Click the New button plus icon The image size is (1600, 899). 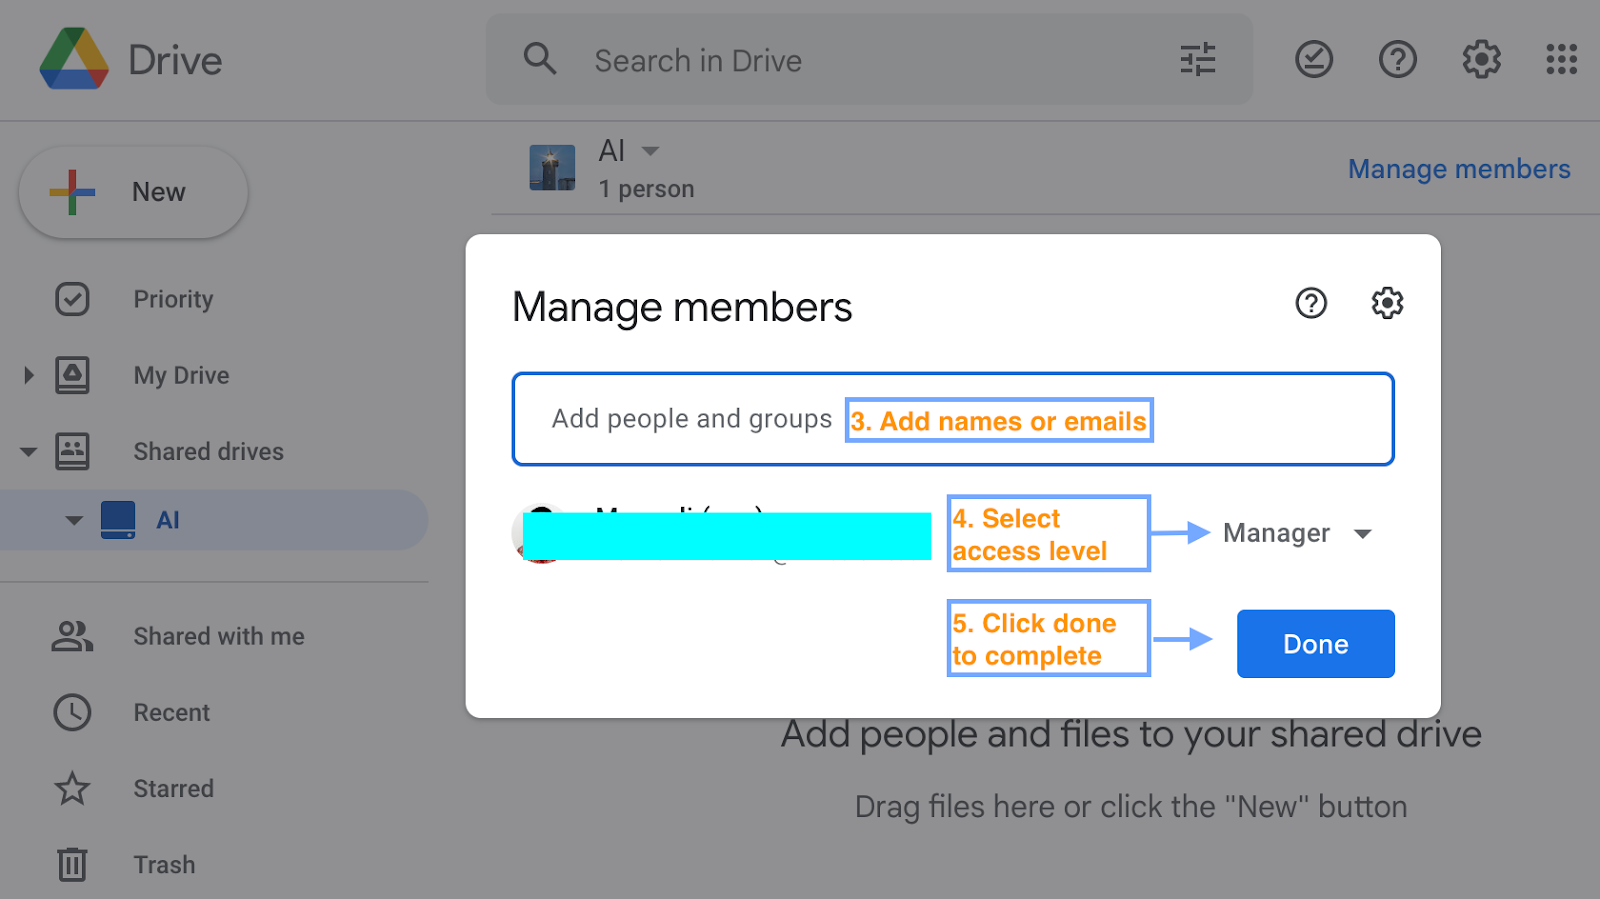pyautogui.click(x=72, y=192)
